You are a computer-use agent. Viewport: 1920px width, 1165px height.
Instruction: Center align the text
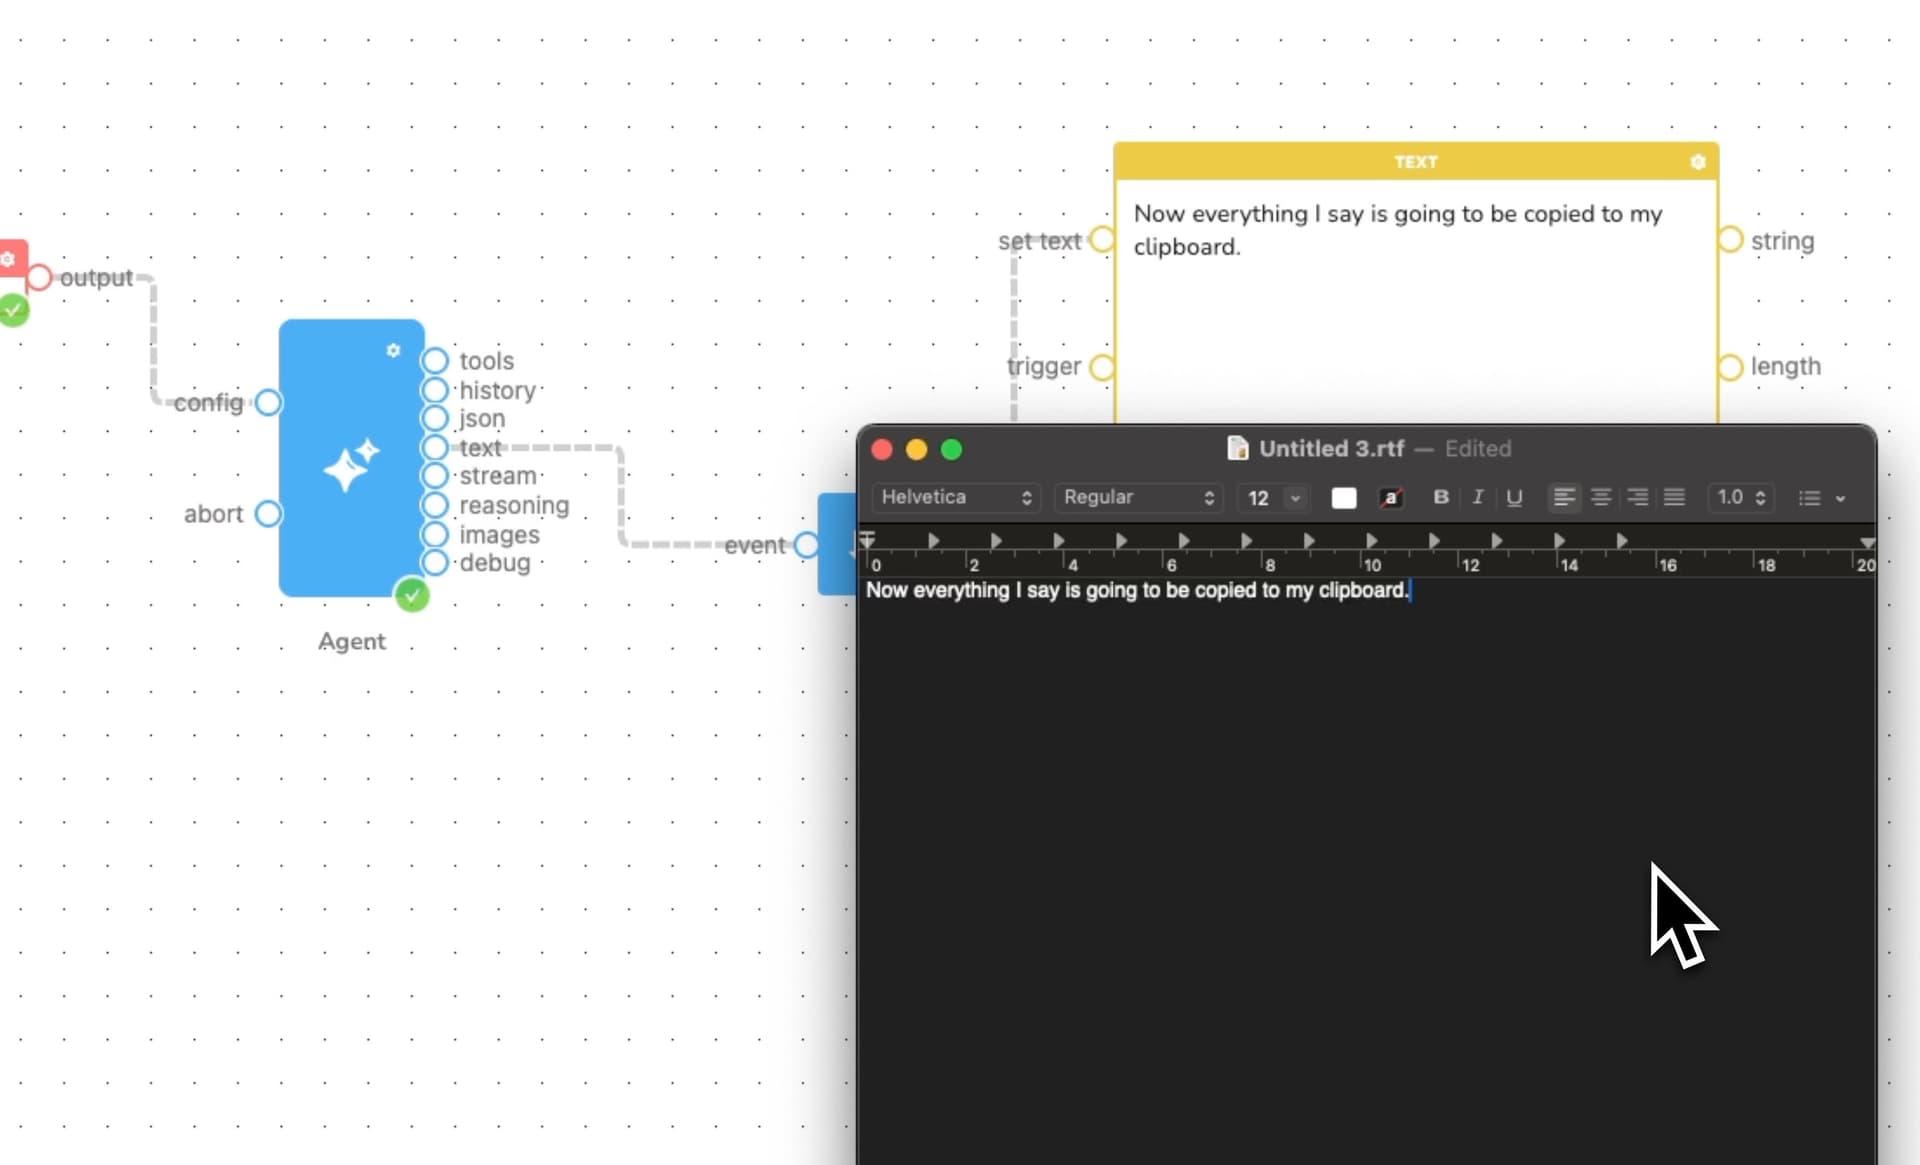(x=1600, y=497)
